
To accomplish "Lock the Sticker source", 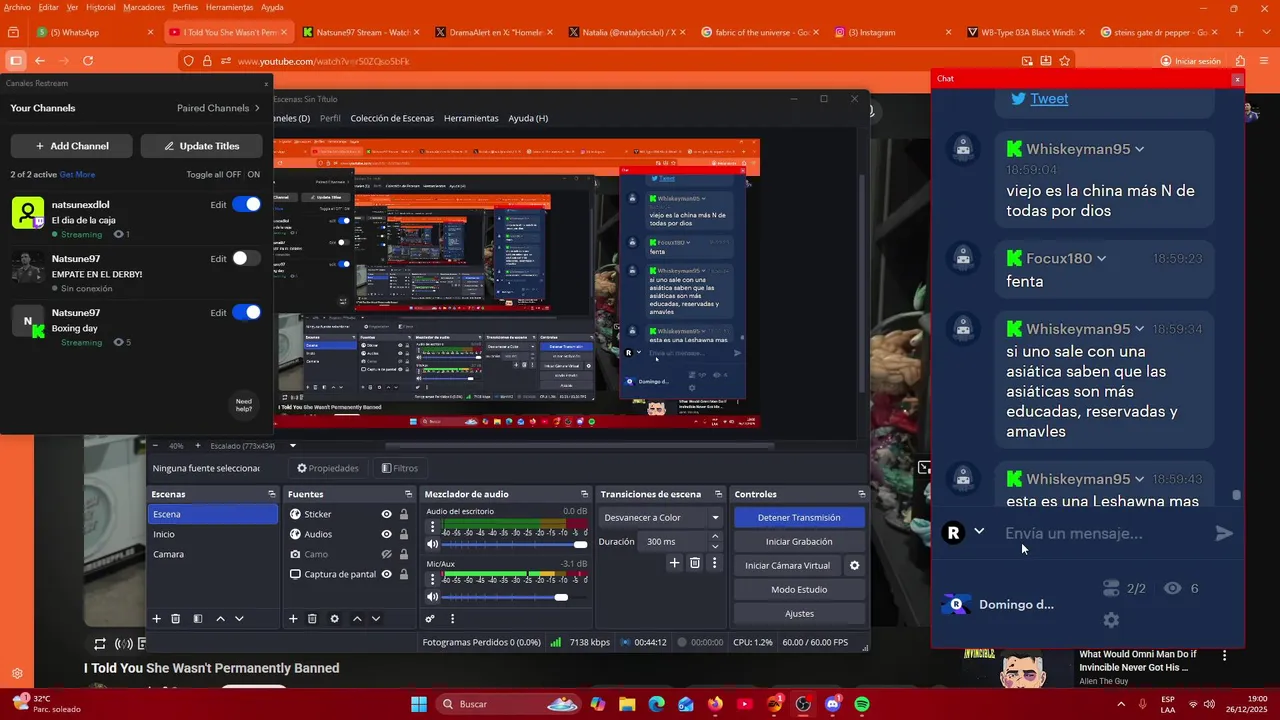I will pos(403,514).
